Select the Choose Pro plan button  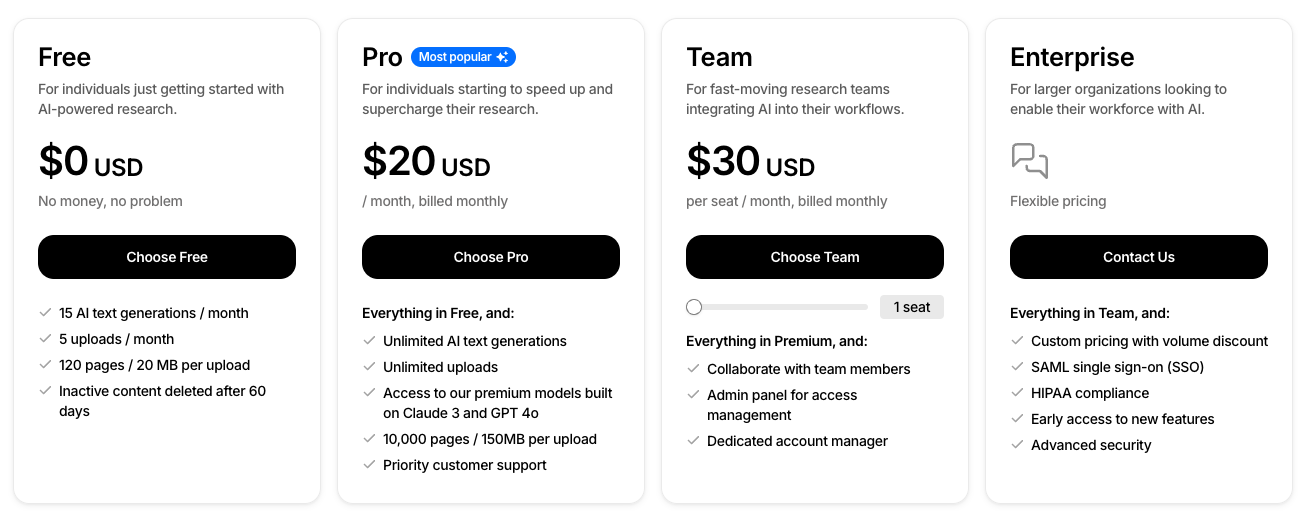pos(490,257)
